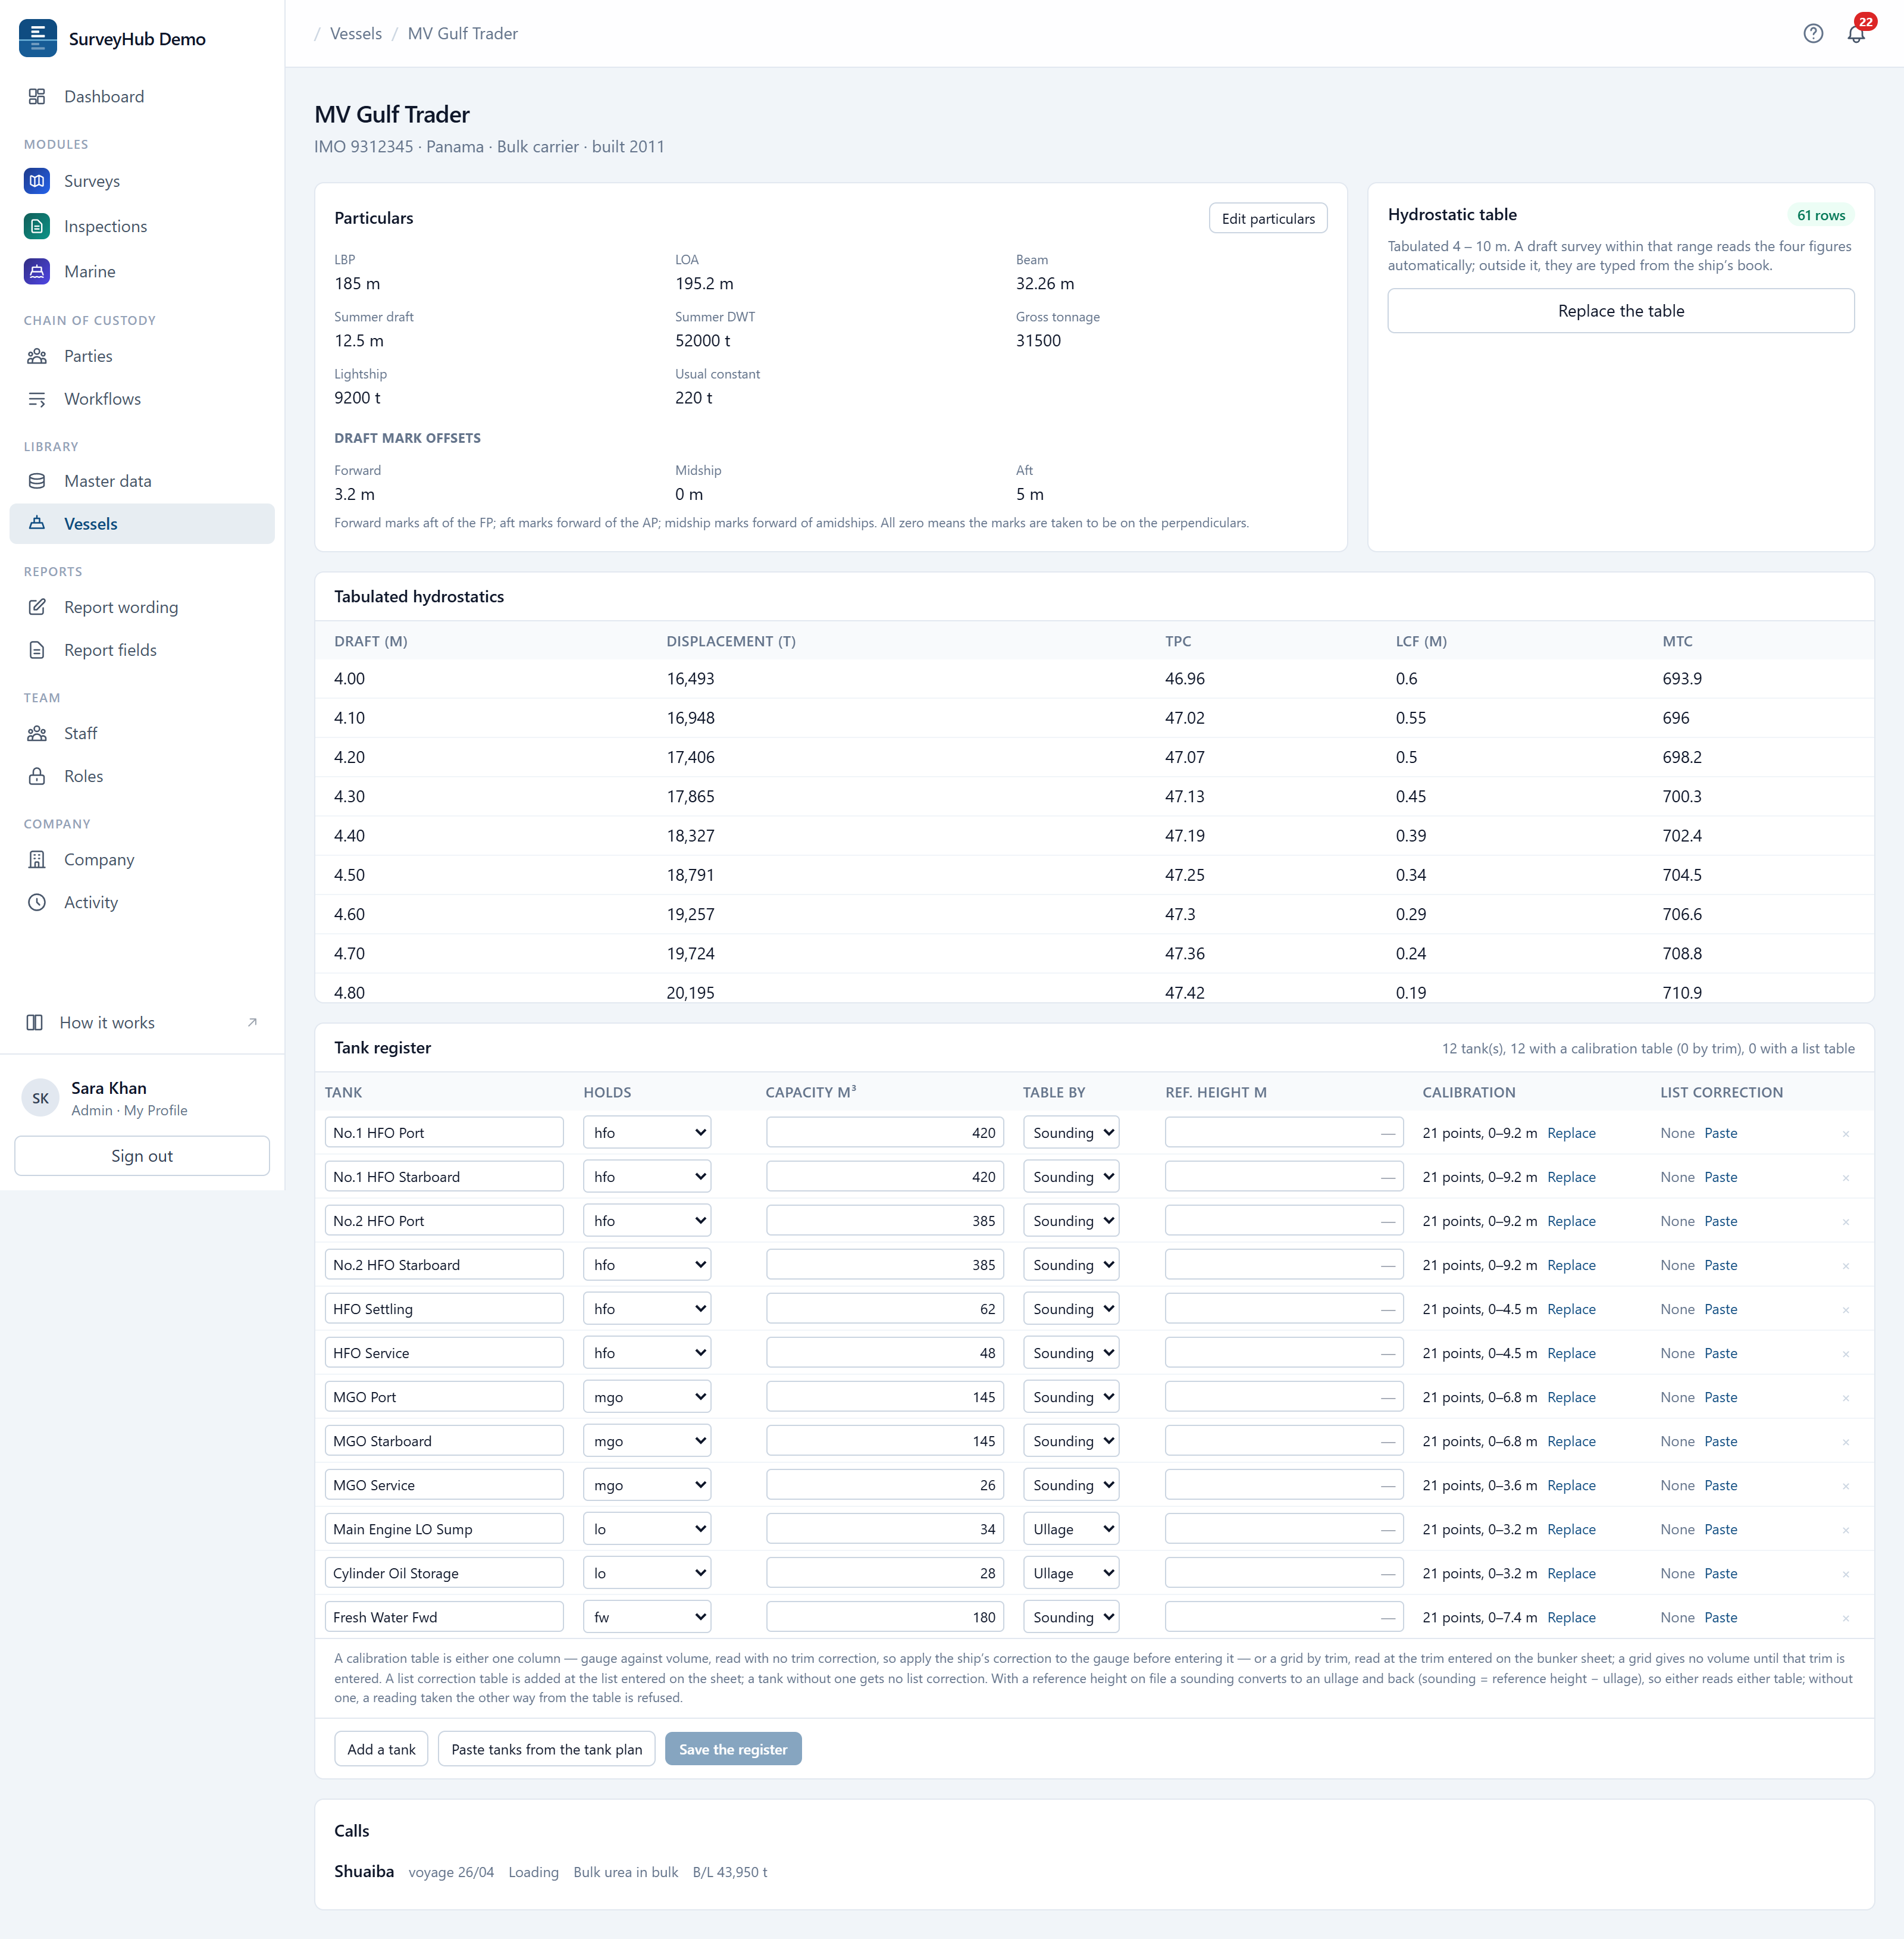The width and height of the screenshot is (1904, 1939).
Task: Open the Marine module icon
Action: pos(37,271)
